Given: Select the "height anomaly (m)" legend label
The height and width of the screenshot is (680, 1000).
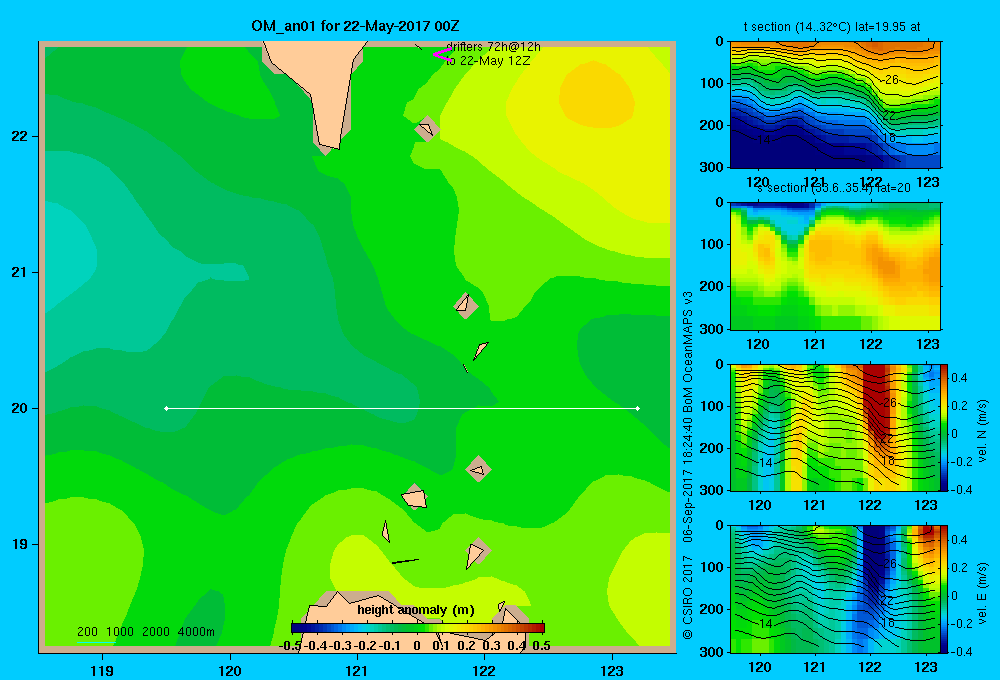Looking at the screenshot, I should [x=416, y=610].
